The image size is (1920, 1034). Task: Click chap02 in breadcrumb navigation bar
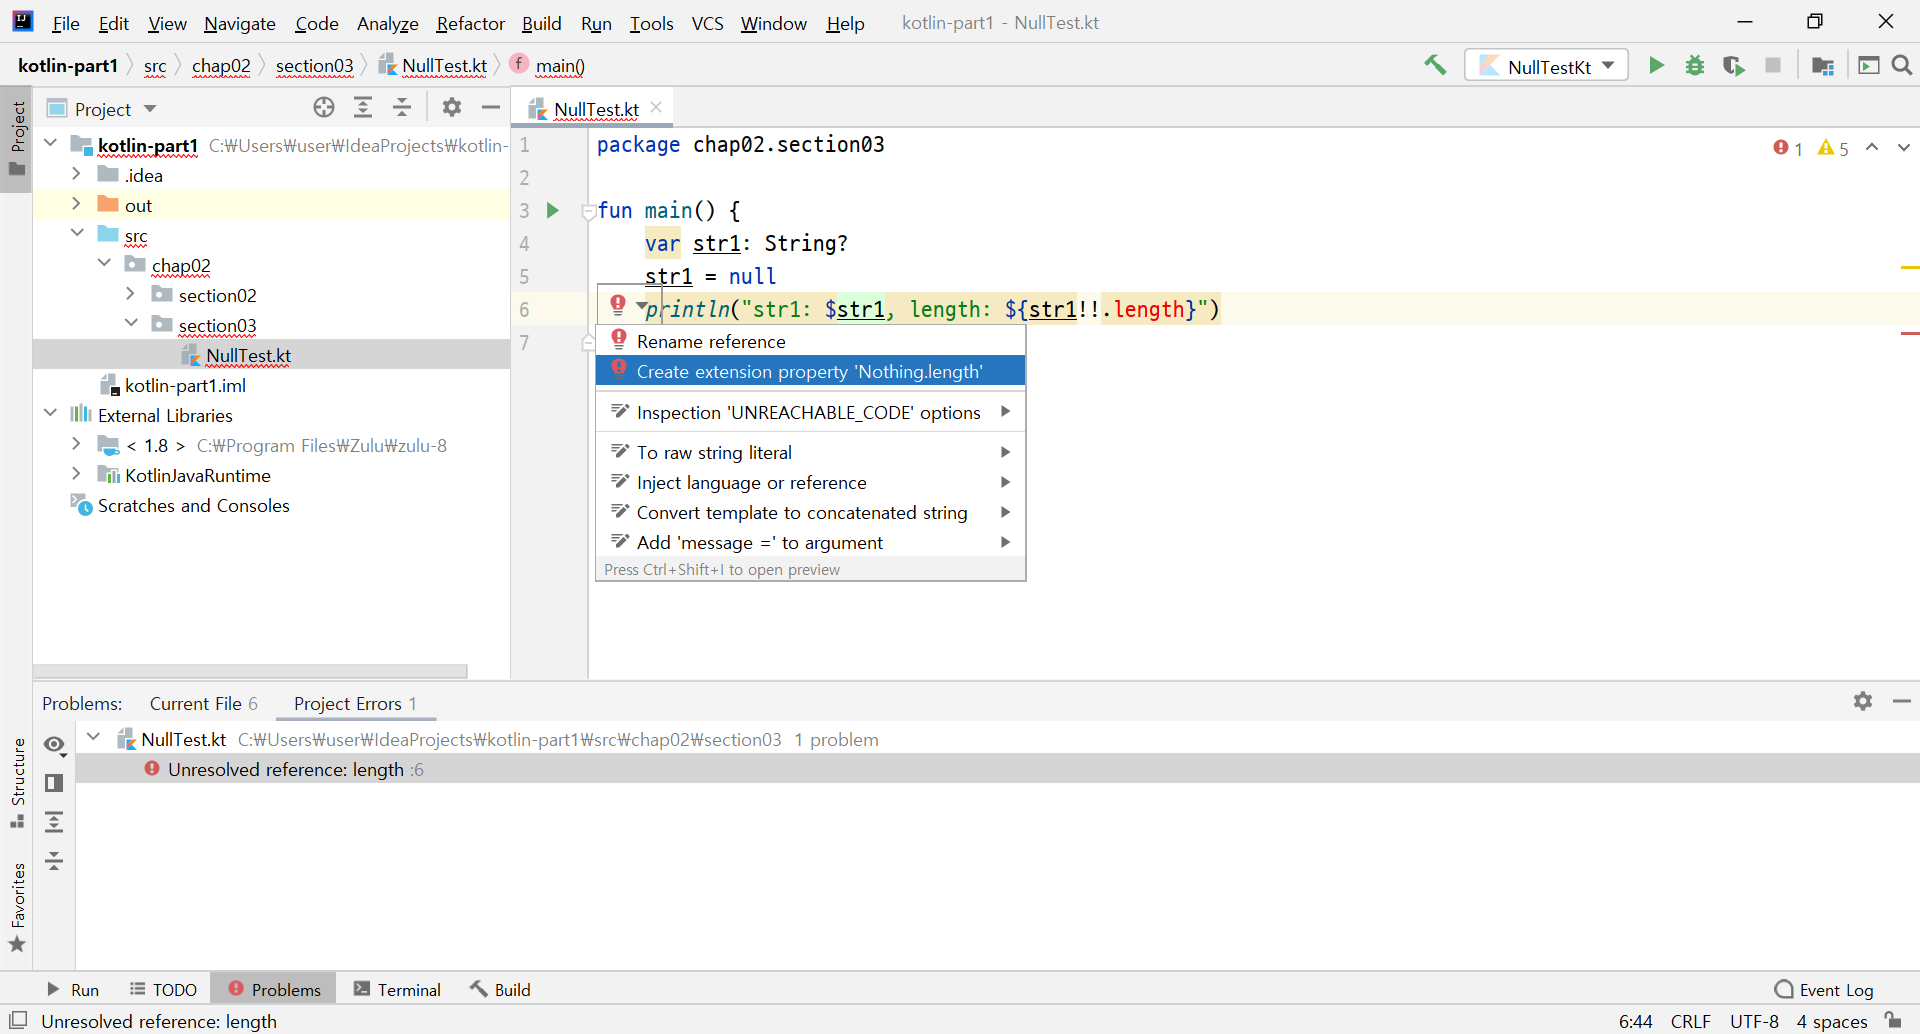tap(221, 66)
